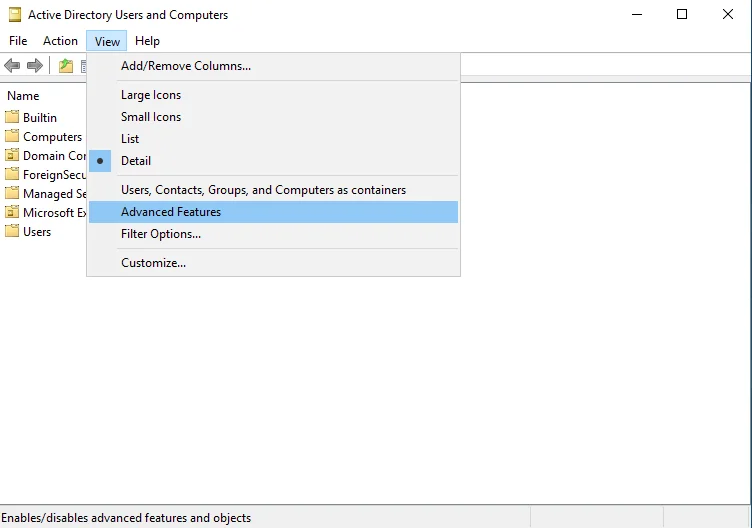Screen dimensions: 752x528
Task: Select the Computers row text
Action: click(x=53, y=137)
